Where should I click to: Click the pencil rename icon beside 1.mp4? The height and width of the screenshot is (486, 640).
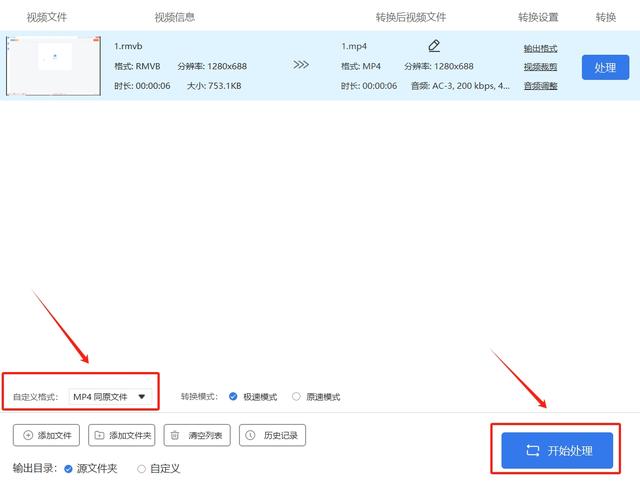coord(434,46)
